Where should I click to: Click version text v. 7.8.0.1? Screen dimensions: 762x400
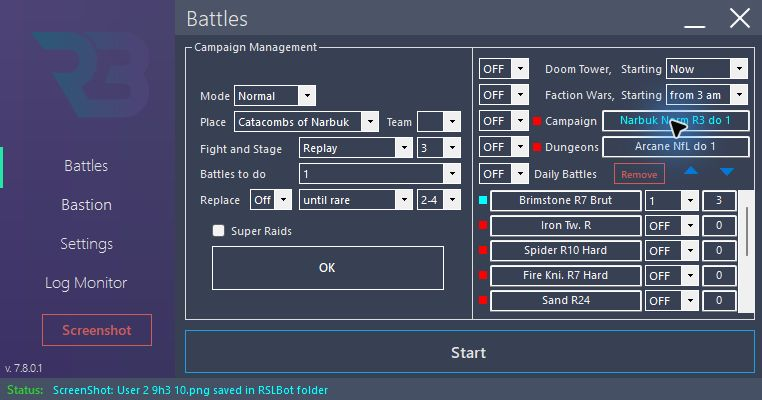(x=23, y=368)
